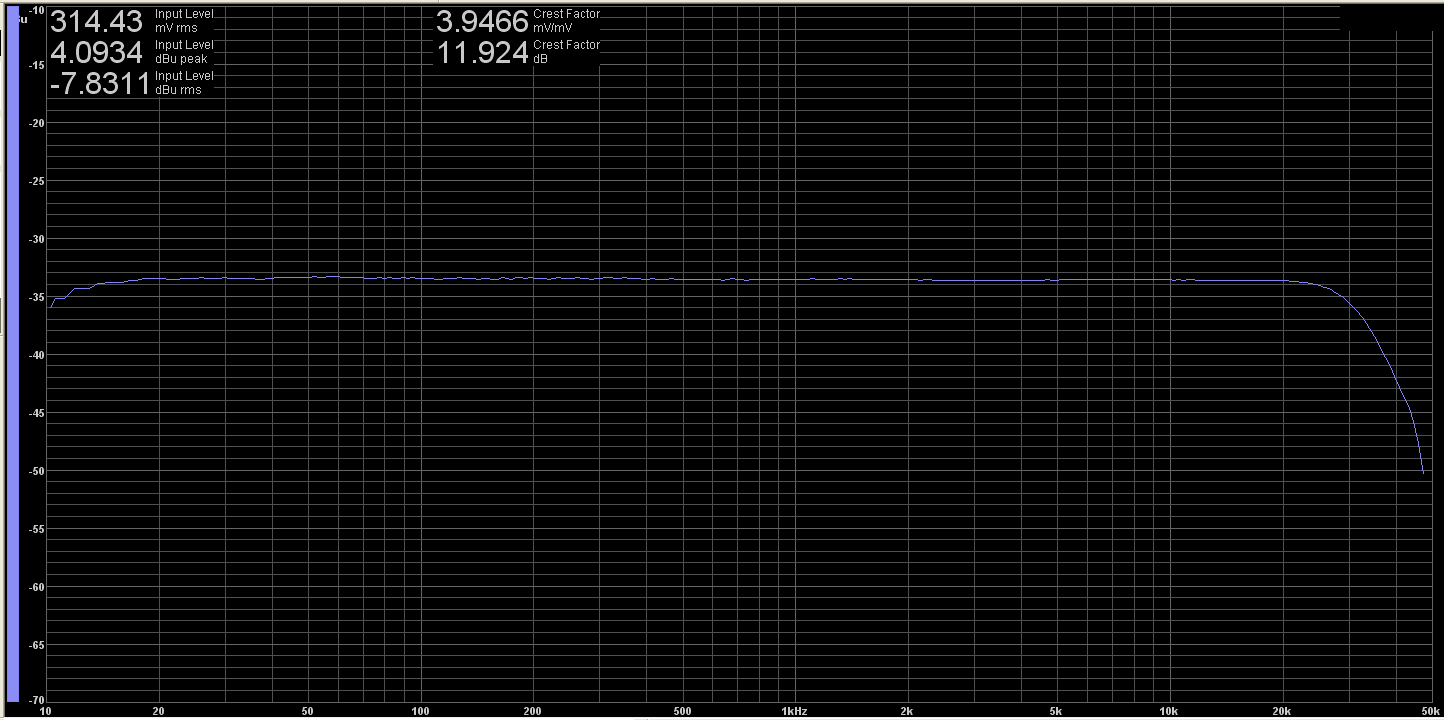This screenshot has width=1444, height=720.
Task: Select the 4.0934 dBu peak readout
Action: pyautogui.click(x=99, y=52)
